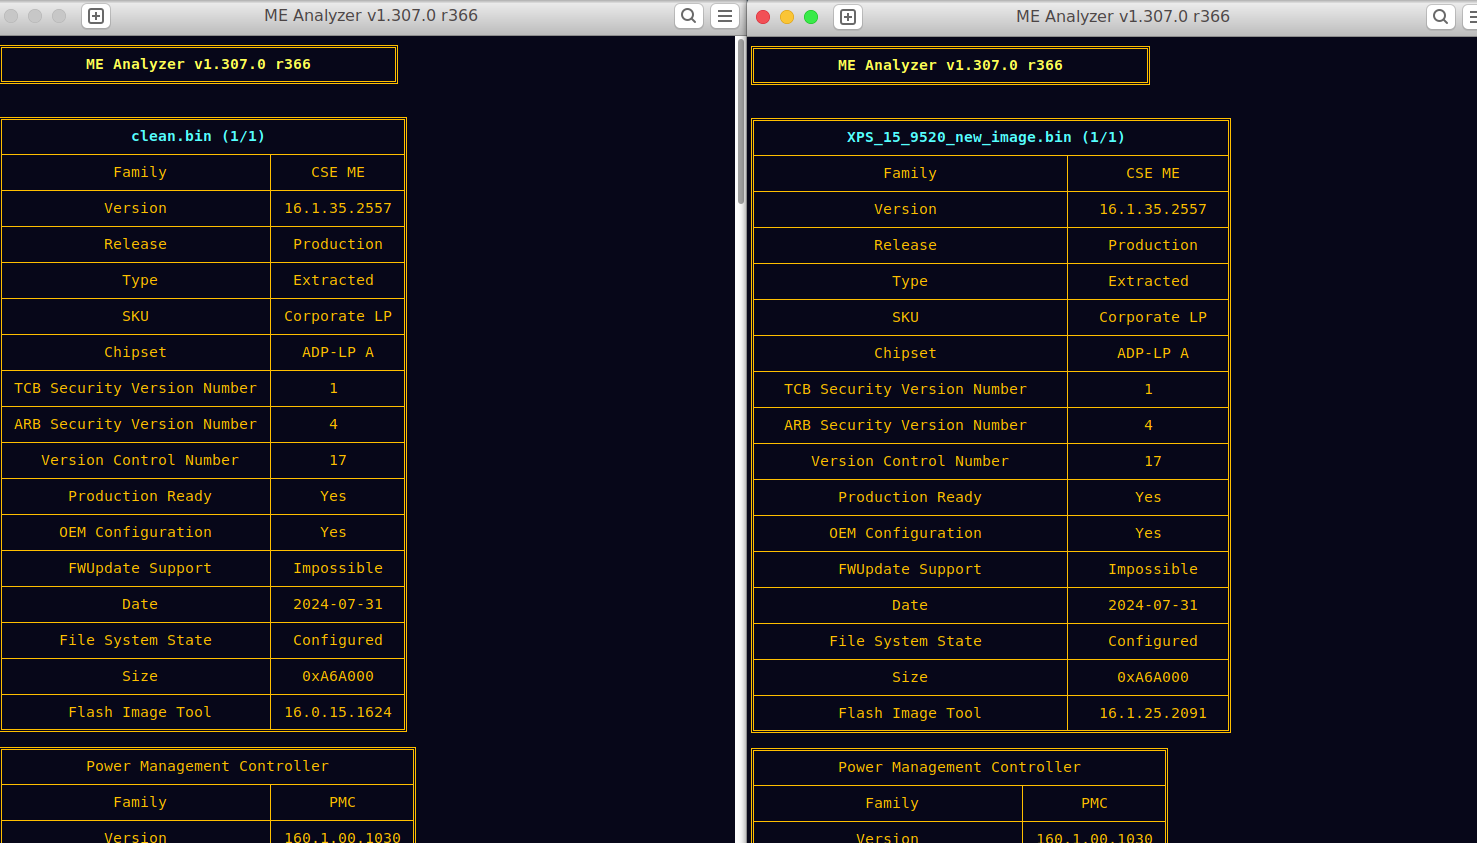Maximize the right window with the green button
This screenshot has width=1477, height=843.
tap(811, 17)
